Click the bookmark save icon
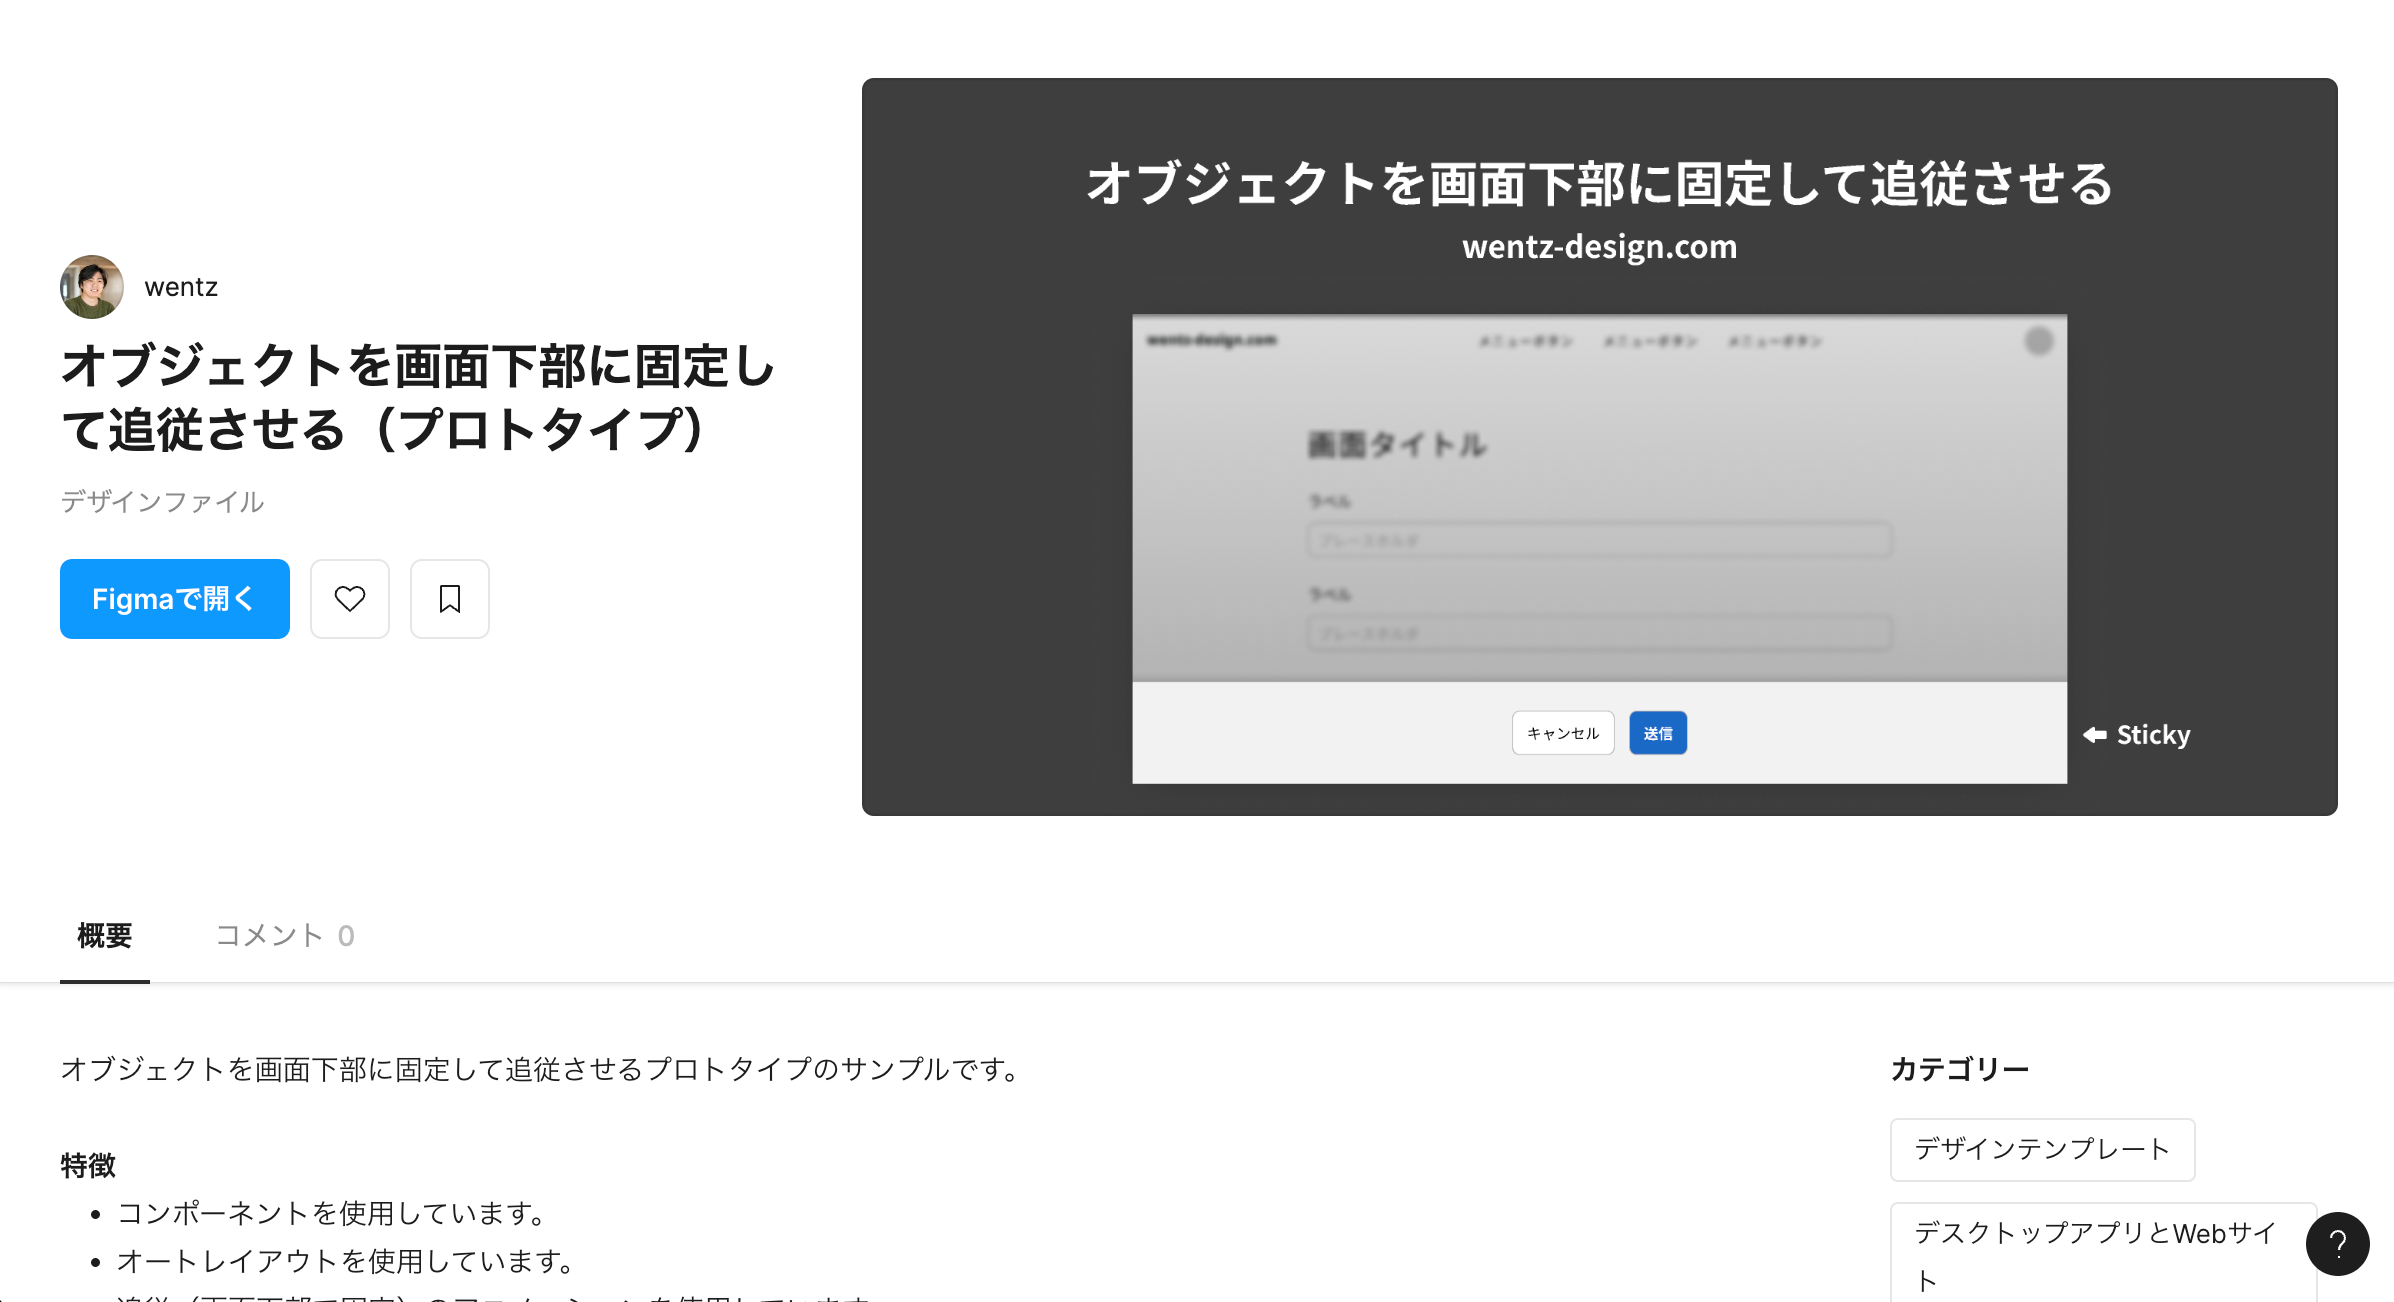 pos(449,599)
